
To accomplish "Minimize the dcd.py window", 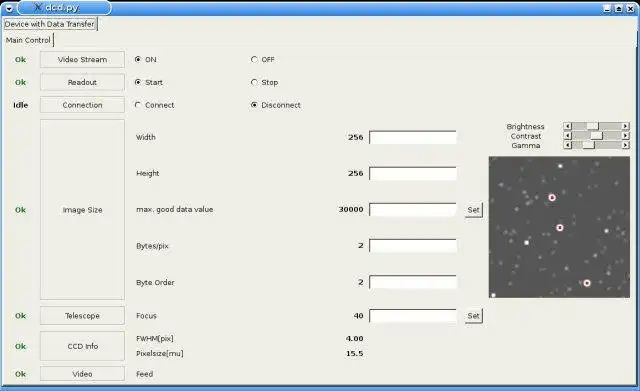I will tap(607, 8).
